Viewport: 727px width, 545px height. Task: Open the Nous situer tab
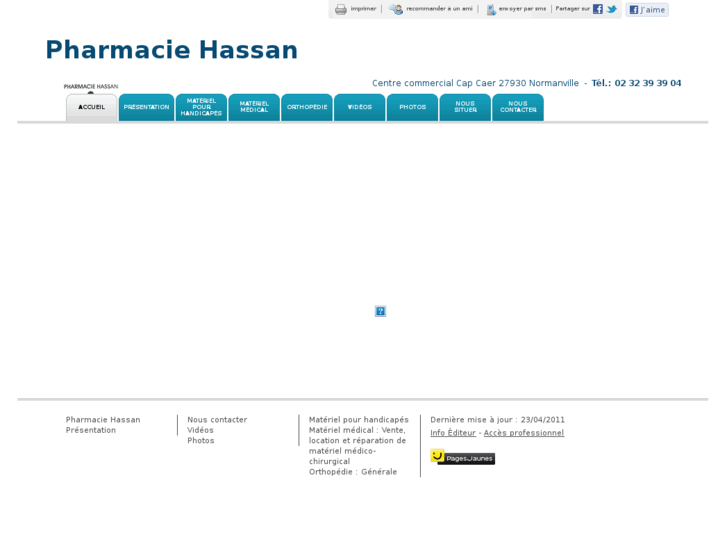pyautogui.click(x=465, y=108)
